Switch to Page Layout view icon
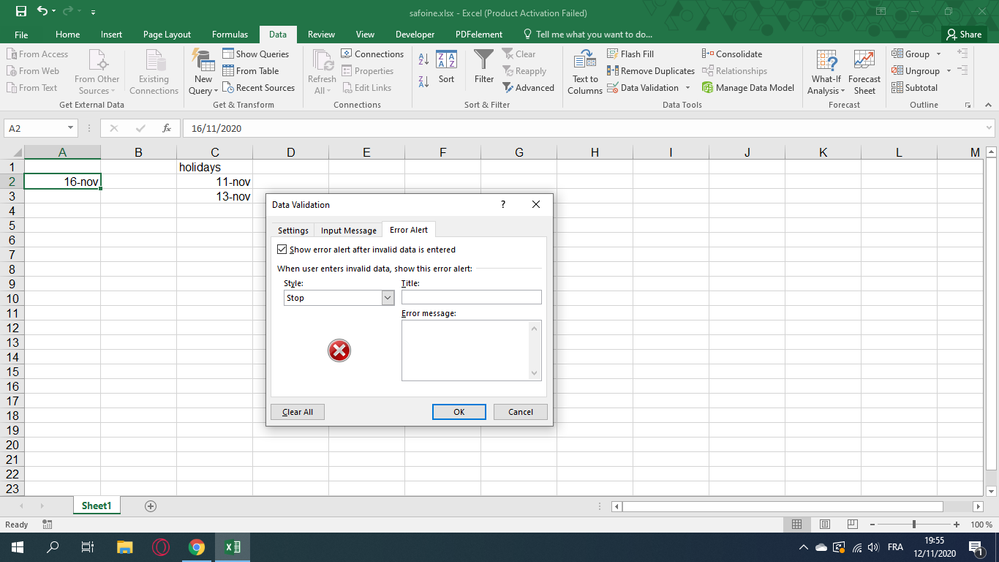This screenshot has height=562, width=999. pos(824,524)
